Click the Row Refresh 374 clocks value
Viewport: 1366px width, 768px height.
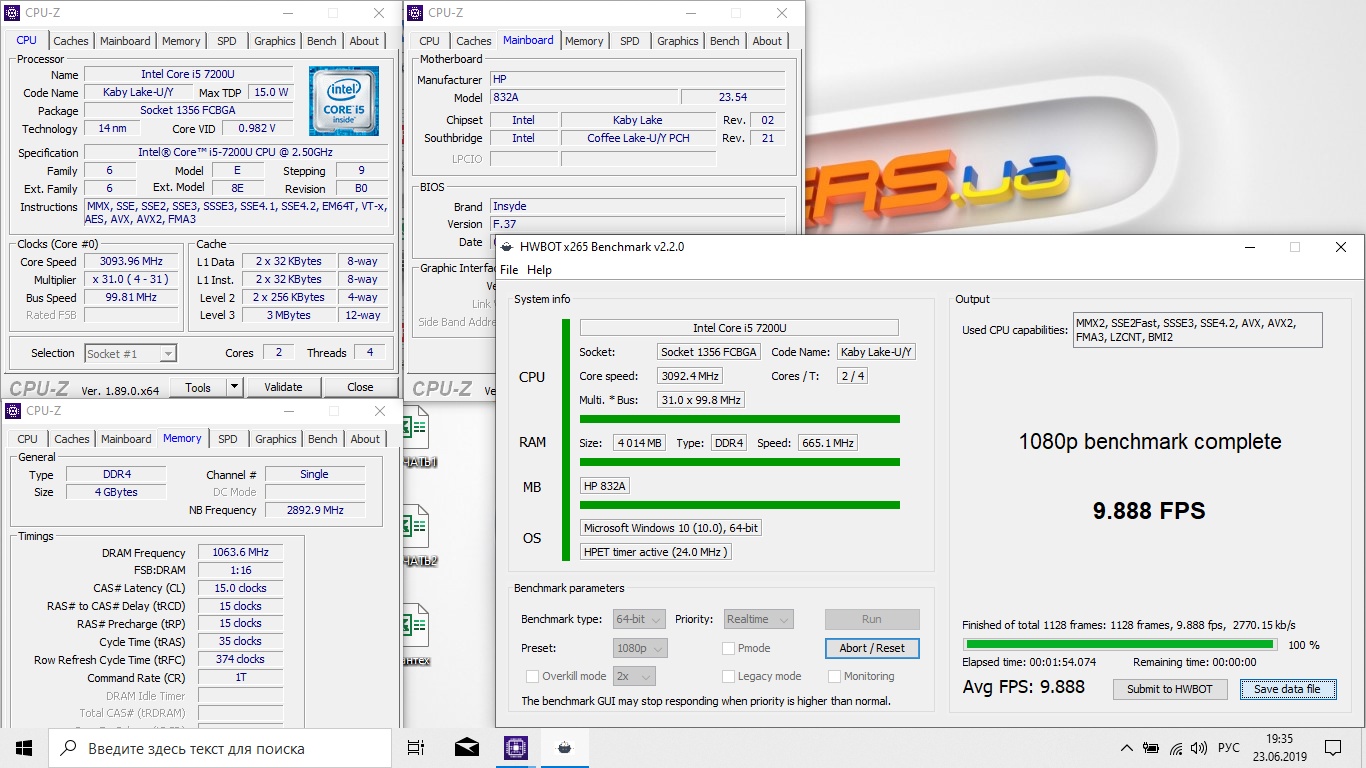coord(240,660)
